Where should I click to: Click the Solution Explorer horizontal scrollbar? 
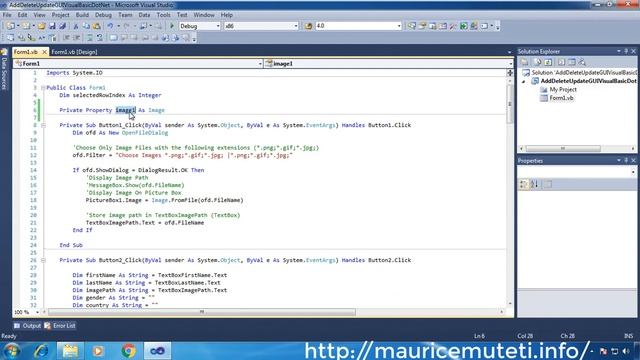tap(563, 149)
